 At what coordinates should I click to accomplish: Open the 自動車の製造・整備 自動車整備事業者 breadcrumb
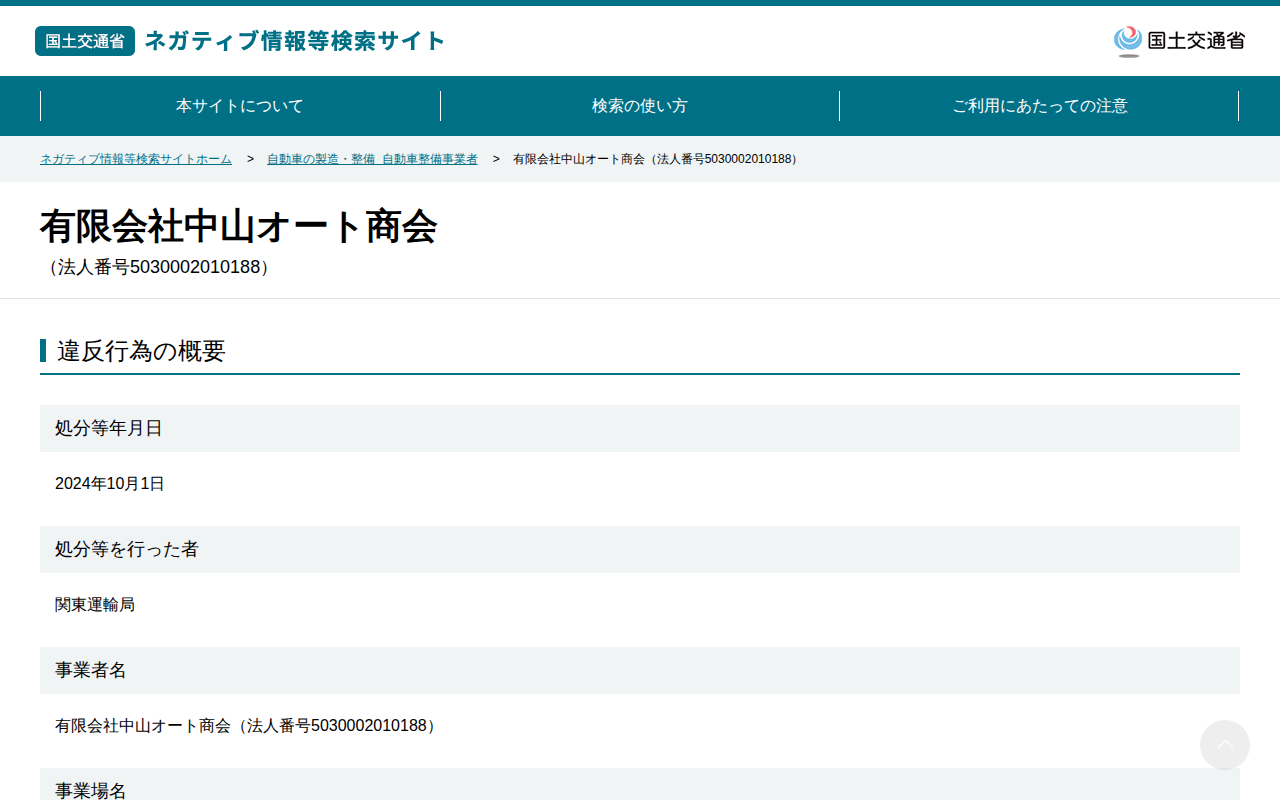[372, 159]
